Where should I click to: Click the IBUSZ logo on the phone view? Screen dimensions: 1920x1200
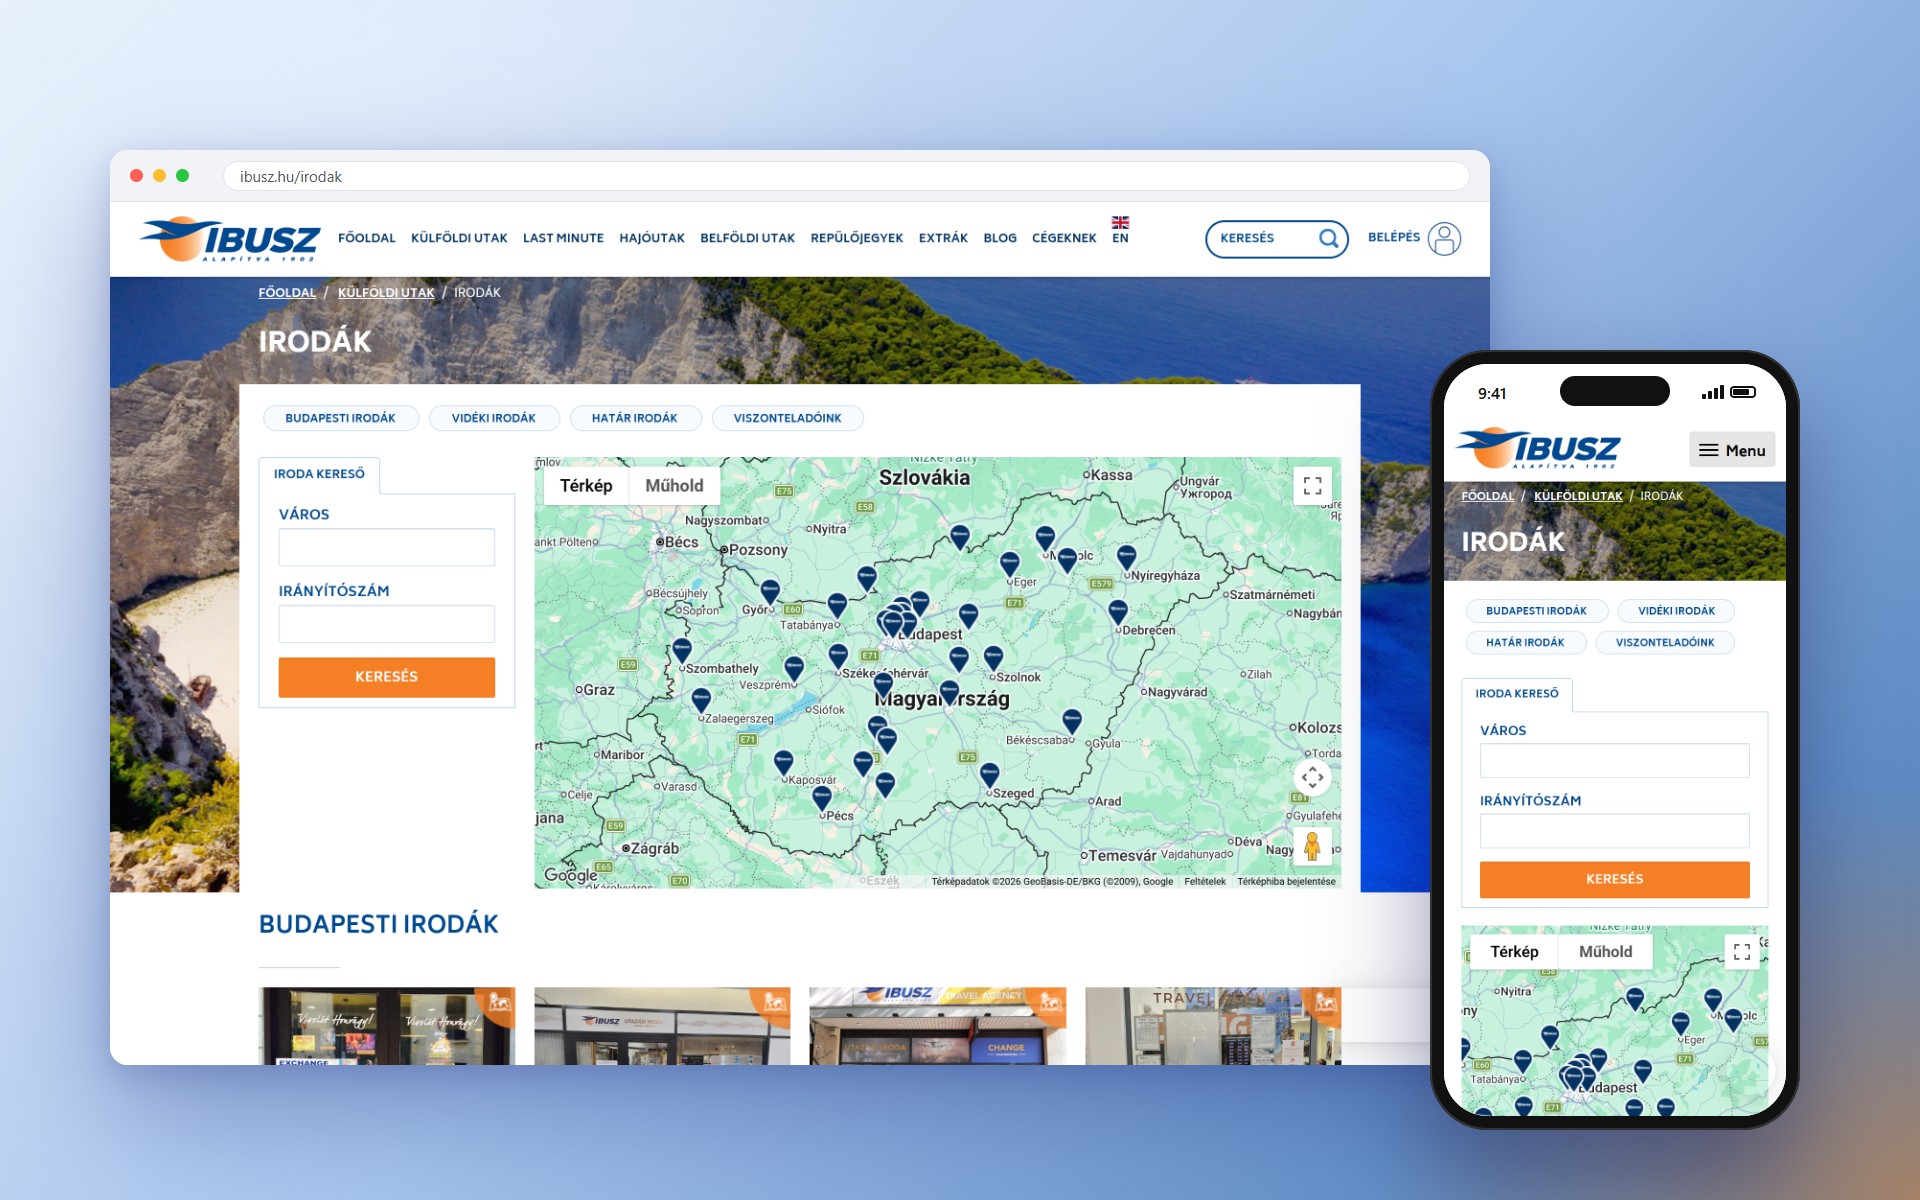point(1538,448)
